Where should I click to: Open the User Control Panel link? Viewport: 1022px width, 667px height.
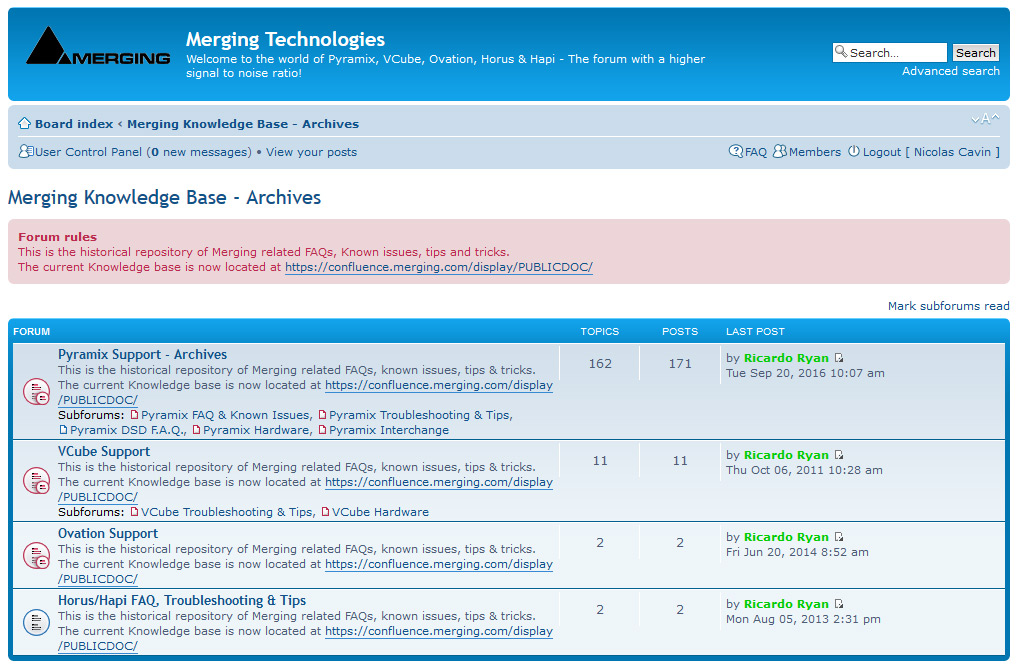[x=88, y=152]
